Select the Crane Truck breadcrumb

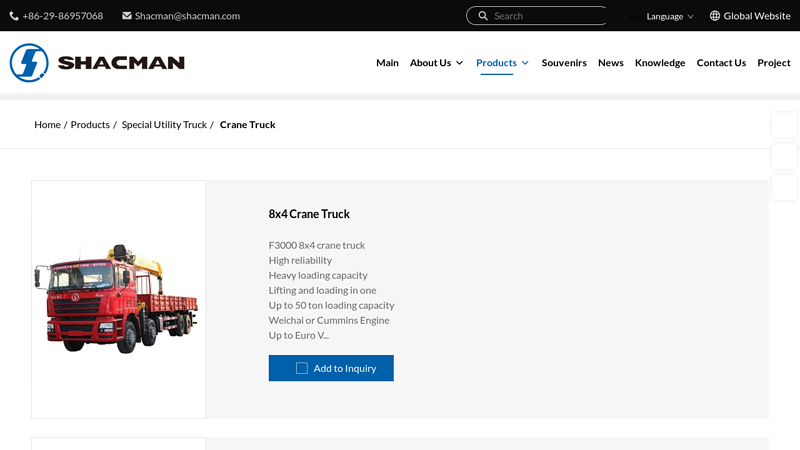coord(247,124)
